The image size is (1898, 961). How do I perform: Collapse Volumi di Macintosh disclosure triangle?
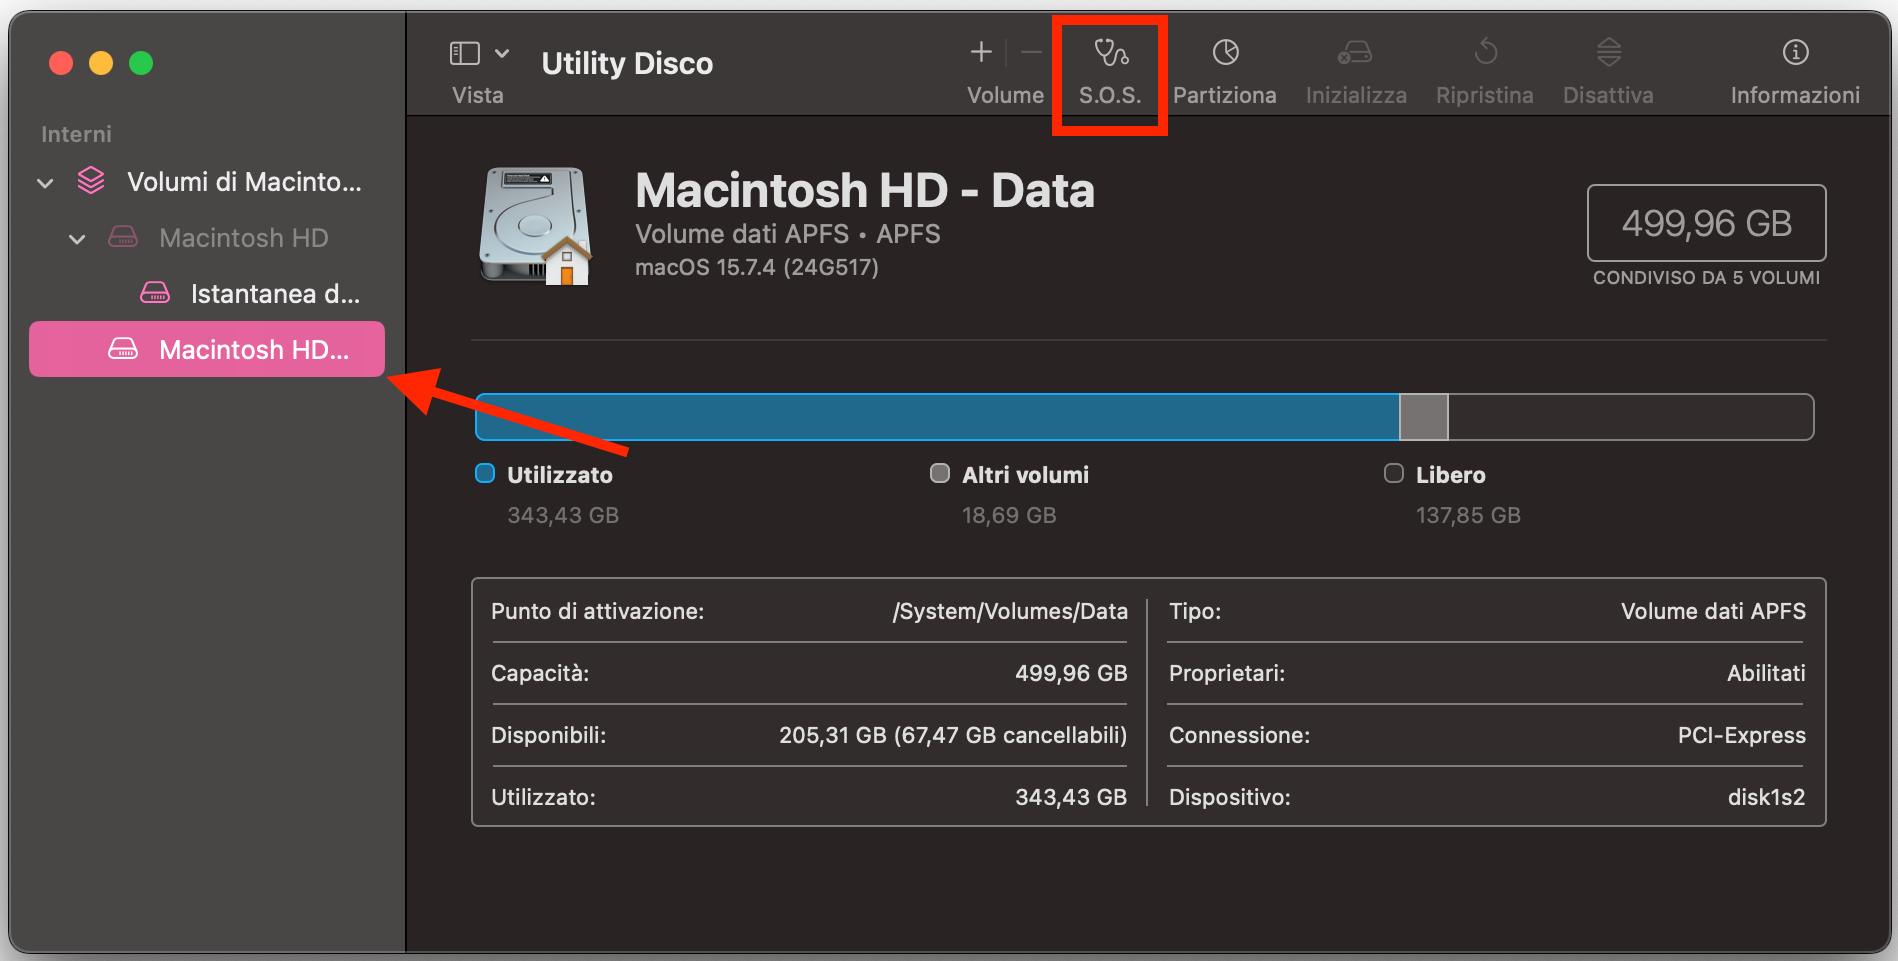click(x=44, y=182)
